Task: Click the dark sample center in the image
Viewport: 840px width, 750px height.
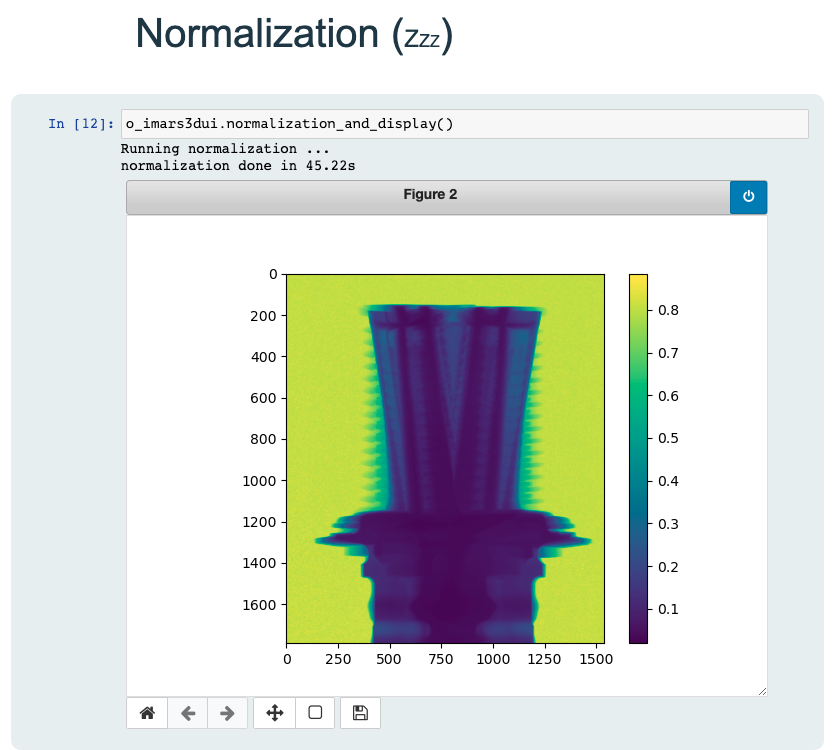Action: click(446, 580)
